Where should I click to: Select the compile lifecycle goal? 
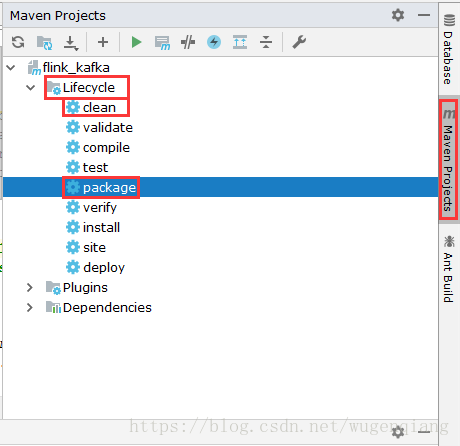pos(98,148)
